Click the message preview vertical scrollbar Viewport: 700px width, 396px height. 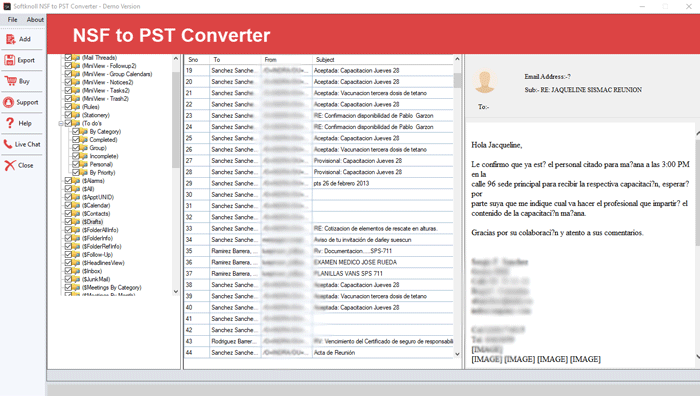697,192
